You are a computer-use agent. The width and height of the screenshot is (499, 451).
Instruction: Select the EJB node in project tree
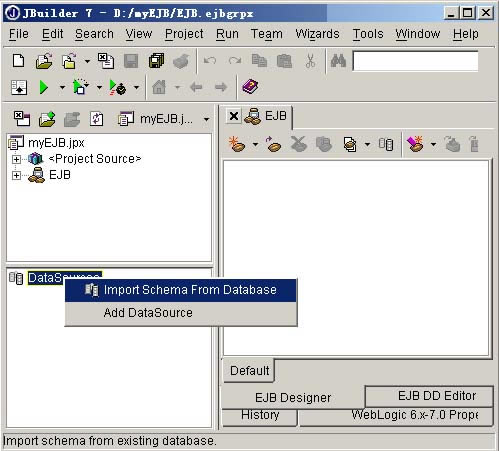pos(60,175)
